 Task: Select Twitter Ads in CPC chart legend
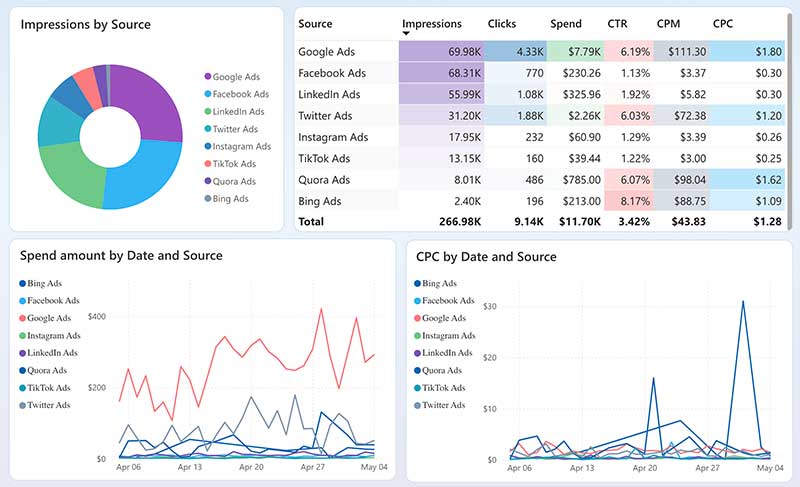coord(440,405)
